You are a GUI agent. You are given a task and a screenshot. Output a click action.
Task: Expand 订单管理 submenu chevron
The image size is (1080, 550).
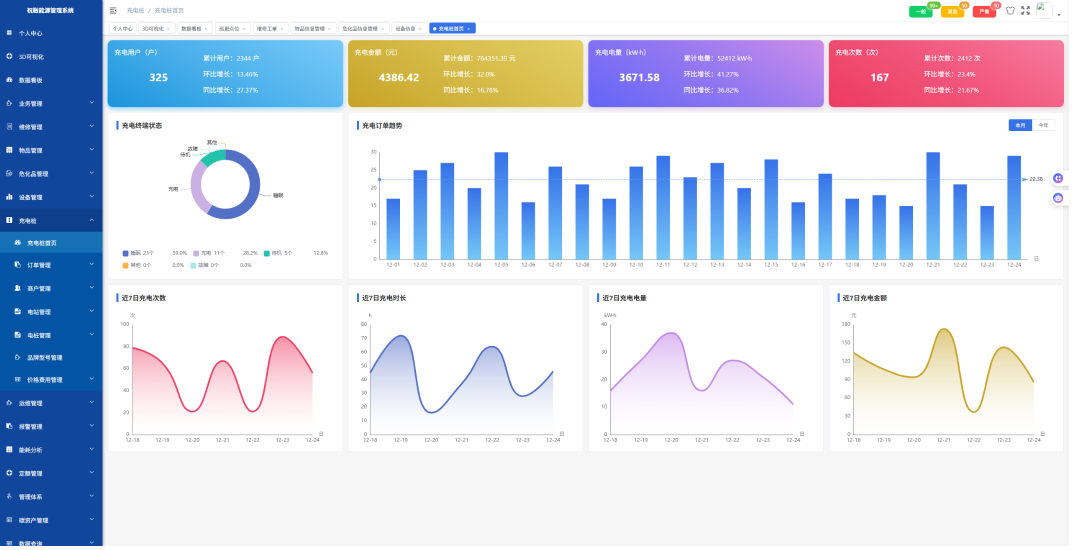pos(92,265)
